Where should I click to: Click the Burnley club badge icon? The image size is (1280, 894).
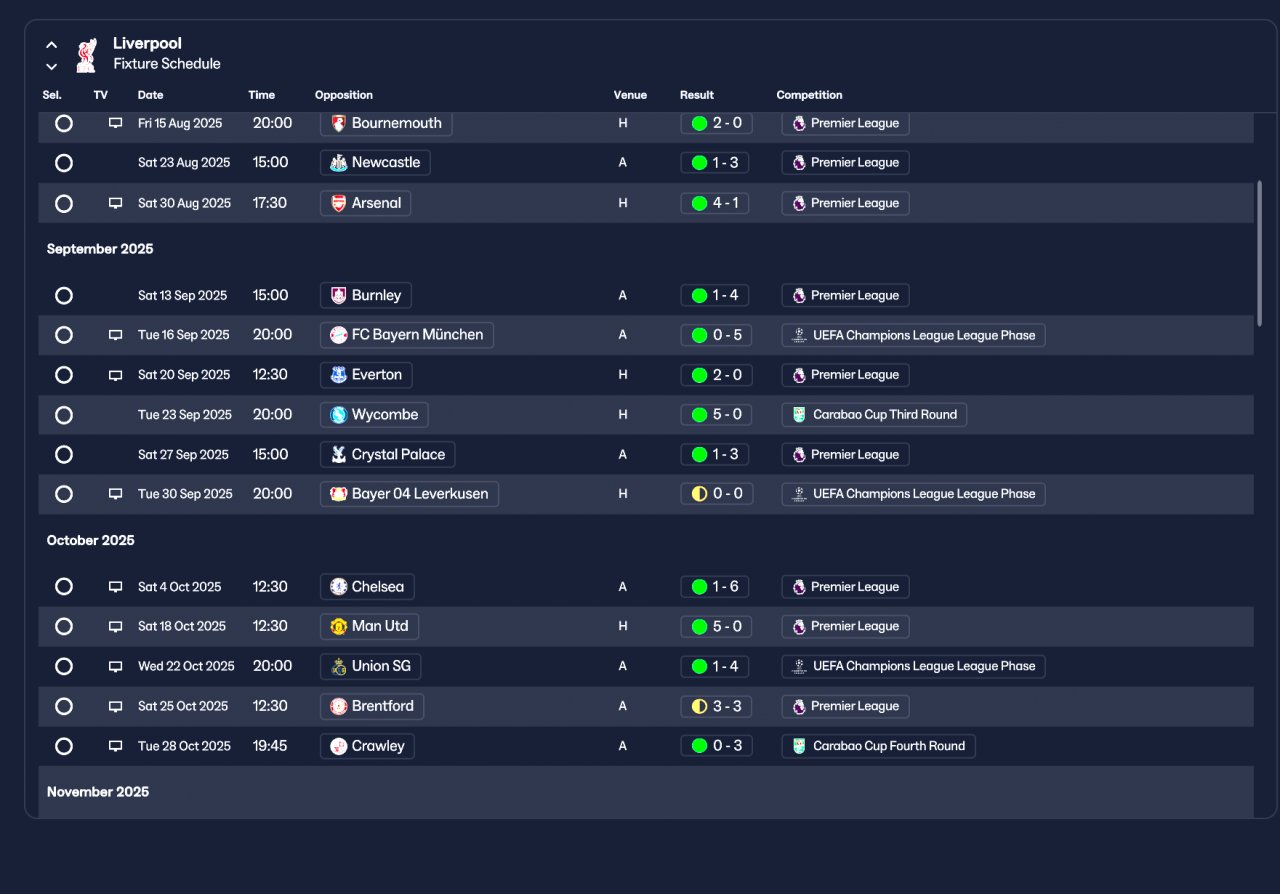[339, 295]
